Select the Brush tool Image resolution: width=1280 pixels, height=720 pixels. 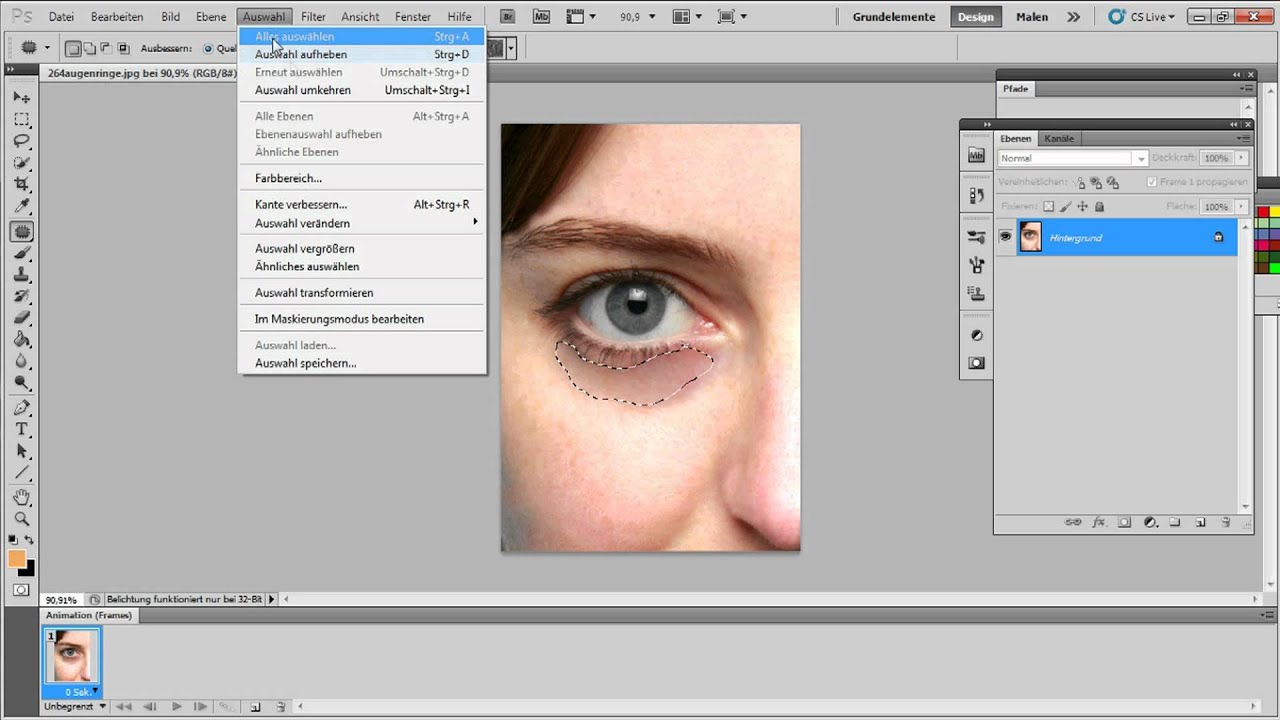coord(21,253)
